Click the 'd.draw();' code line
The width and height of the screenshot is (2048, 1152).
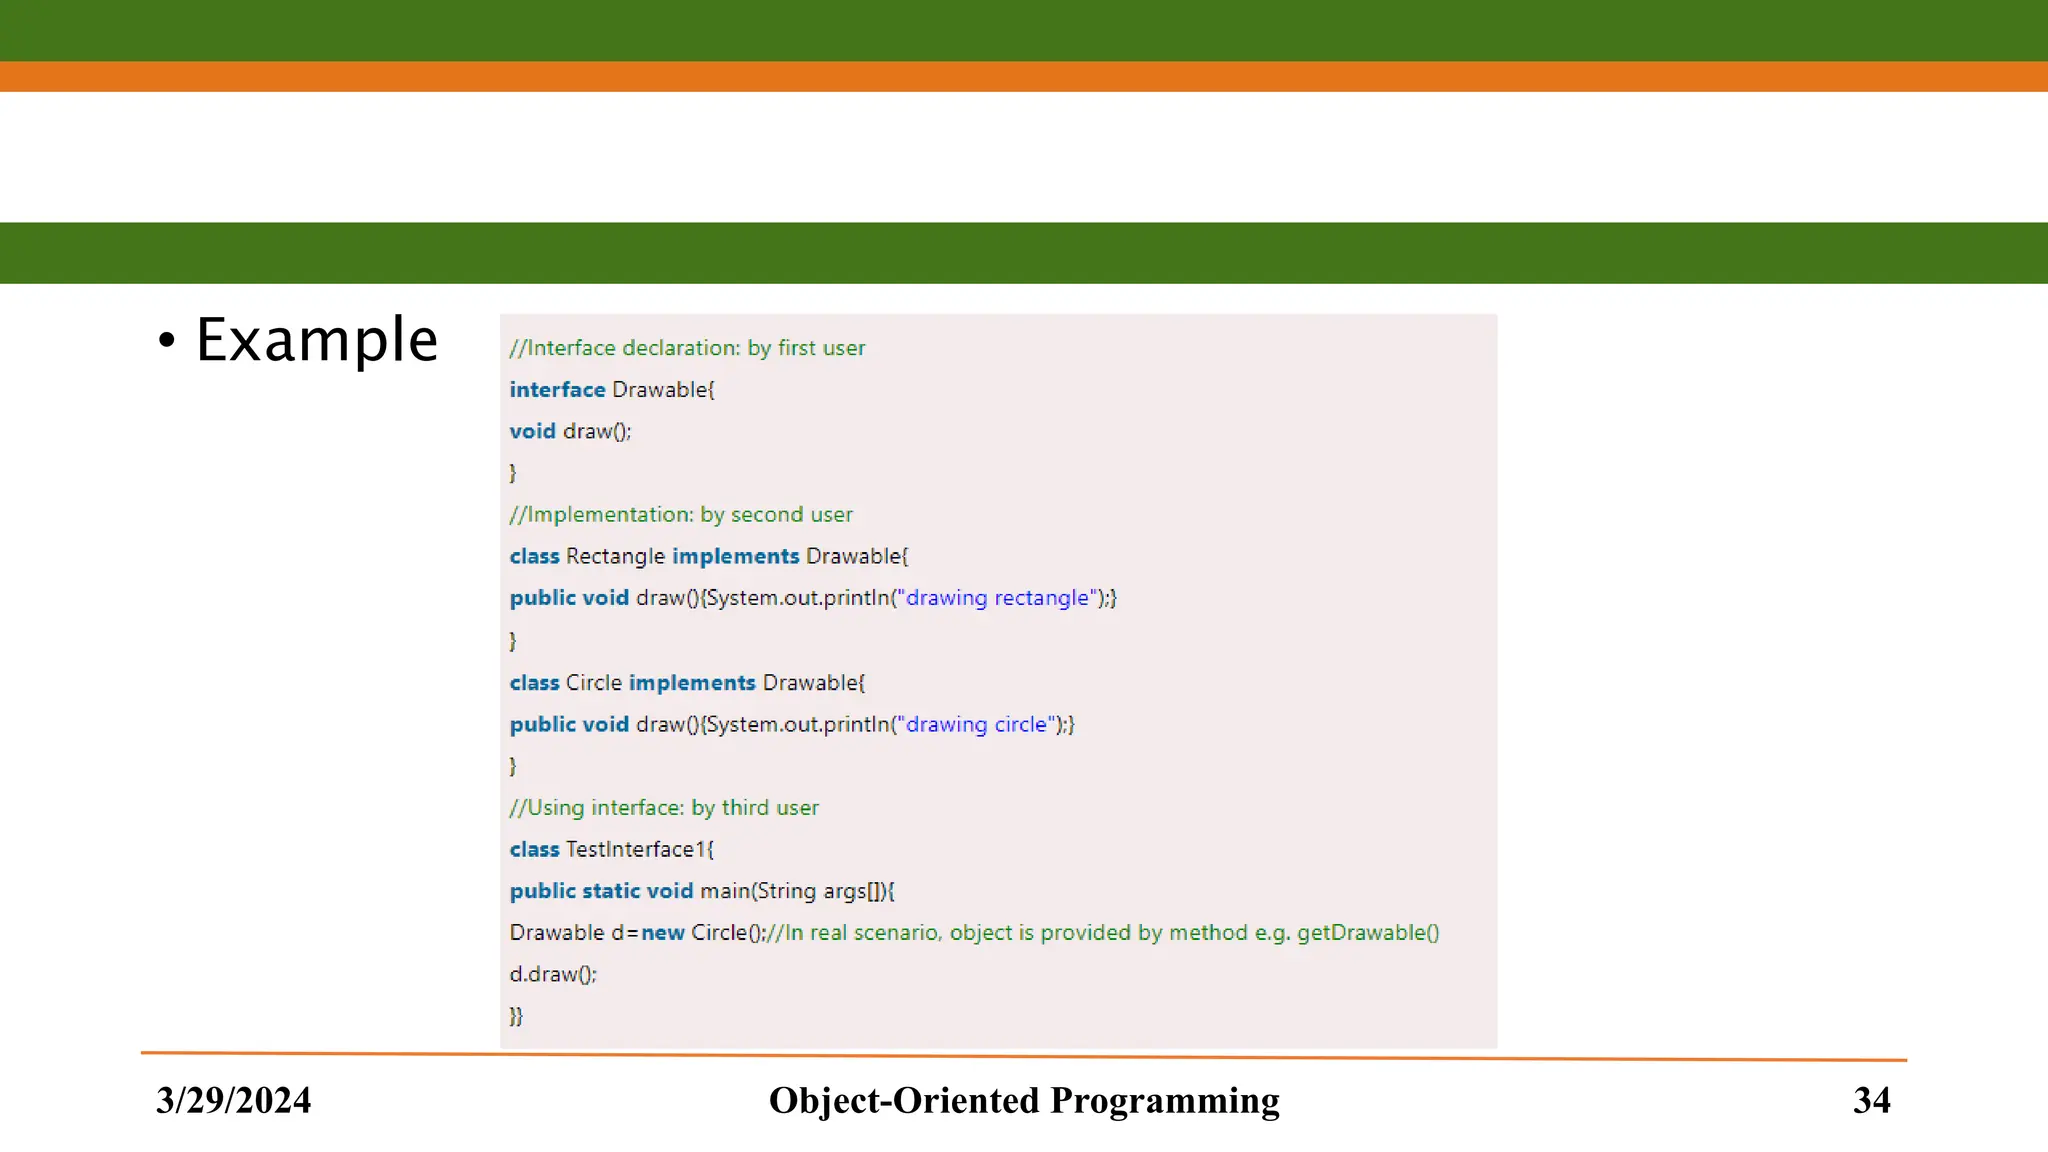coord(553,975)
